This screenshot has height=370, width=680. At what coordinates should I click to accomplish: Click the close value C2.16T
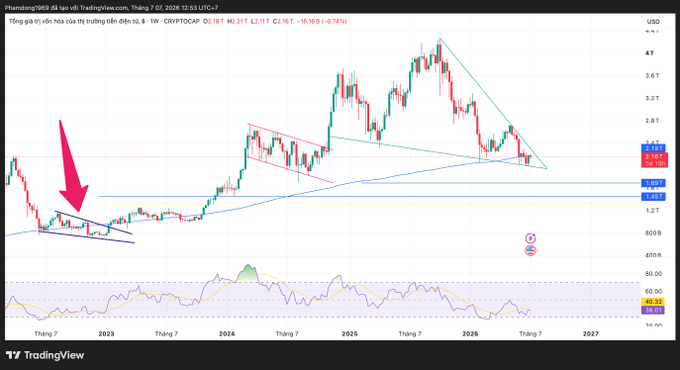point(283,21)
